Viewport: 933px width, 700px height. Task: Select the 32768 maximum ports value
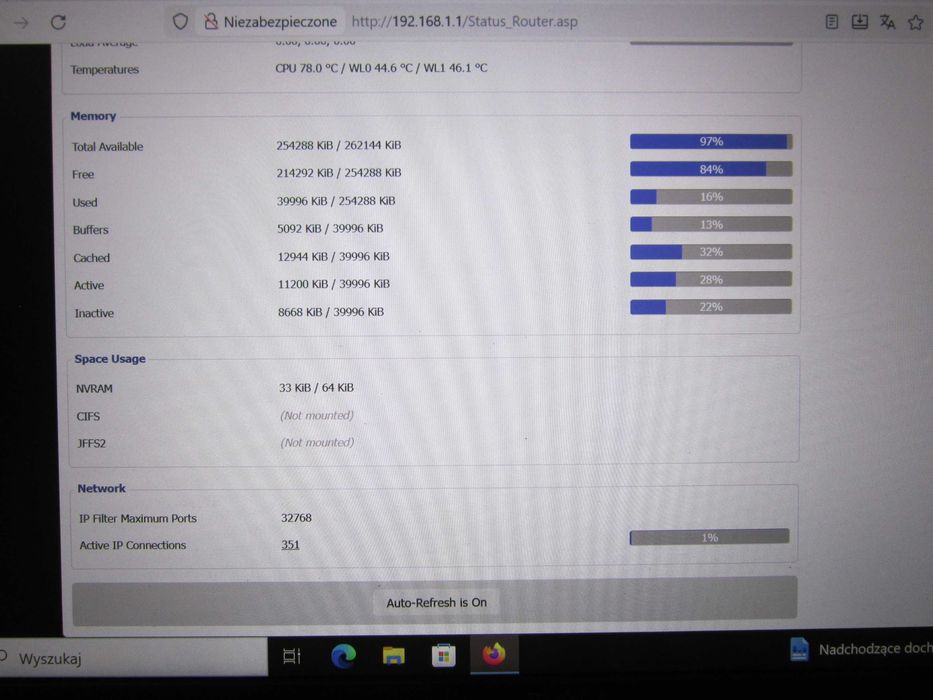pos(296,517)
